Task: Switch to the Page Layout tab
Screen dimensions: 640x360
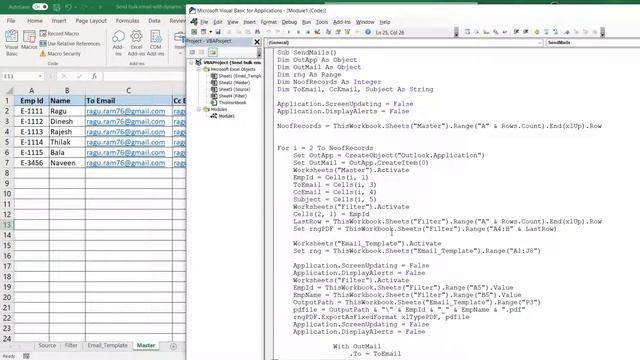Action: pyautogui.click(x=91, y=20)
